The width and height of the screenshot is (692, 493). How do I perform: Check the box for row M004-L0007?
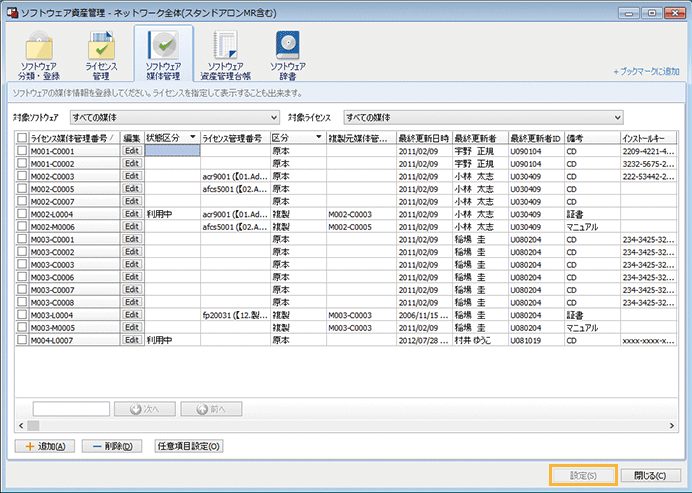[22, 340]
